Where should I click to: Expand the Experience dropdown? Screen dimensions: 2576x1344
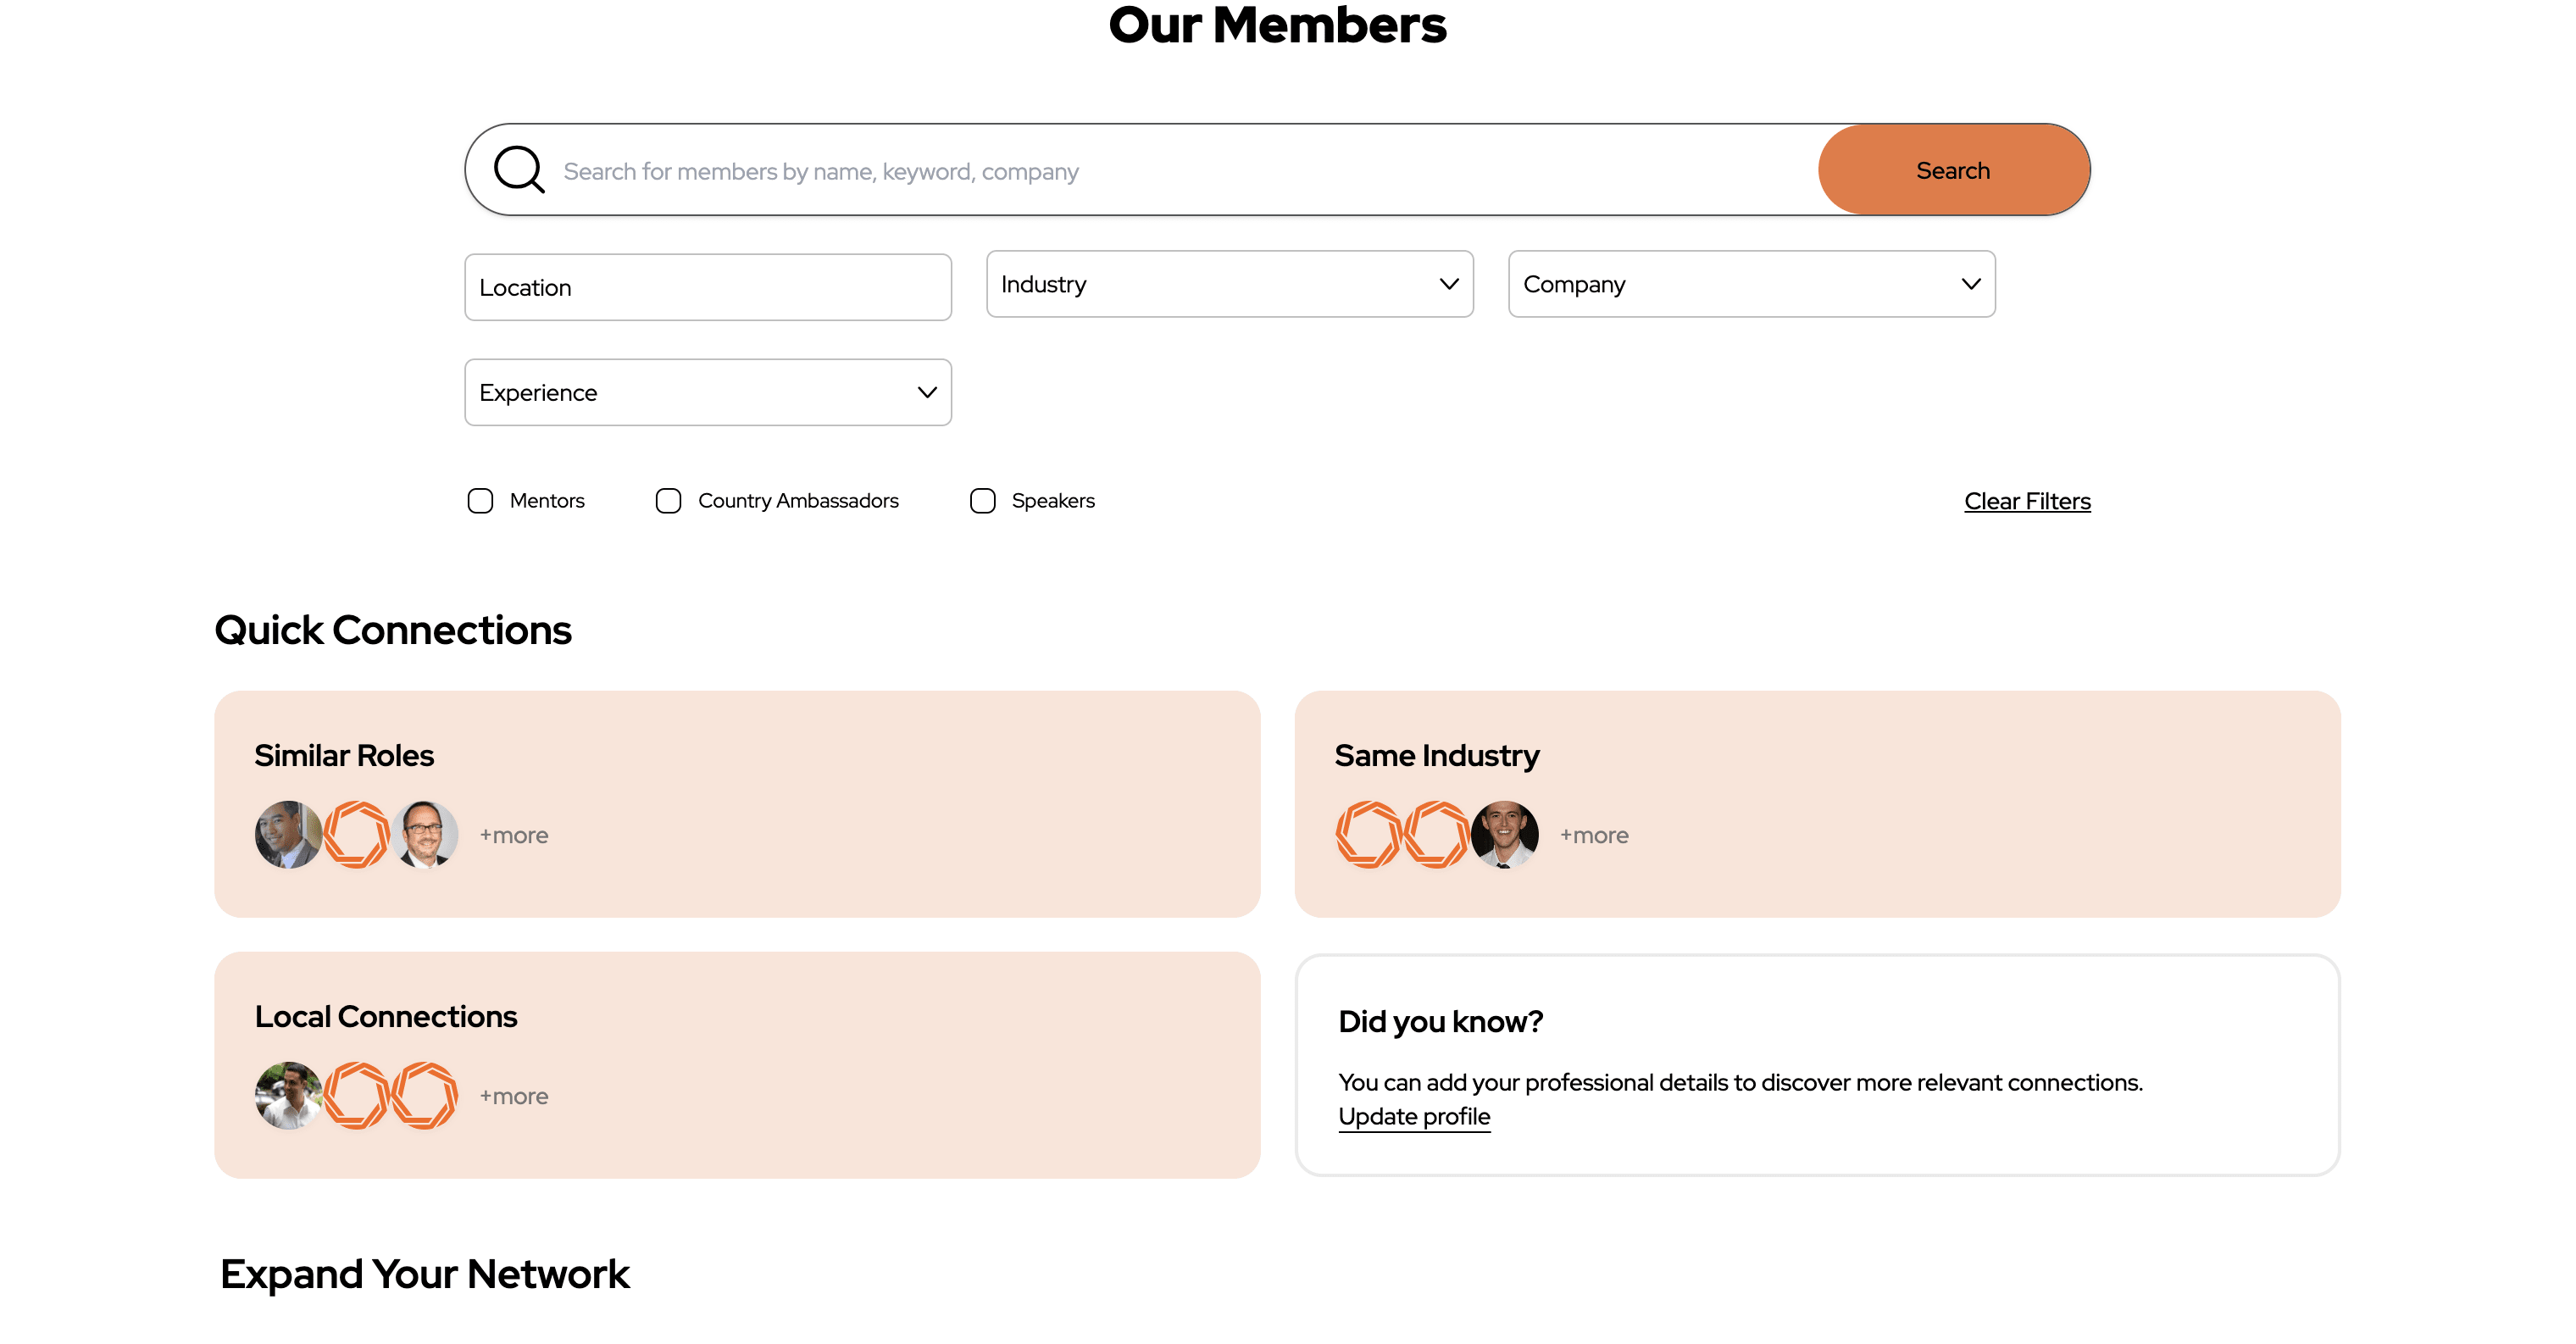[x=708, y=393]
